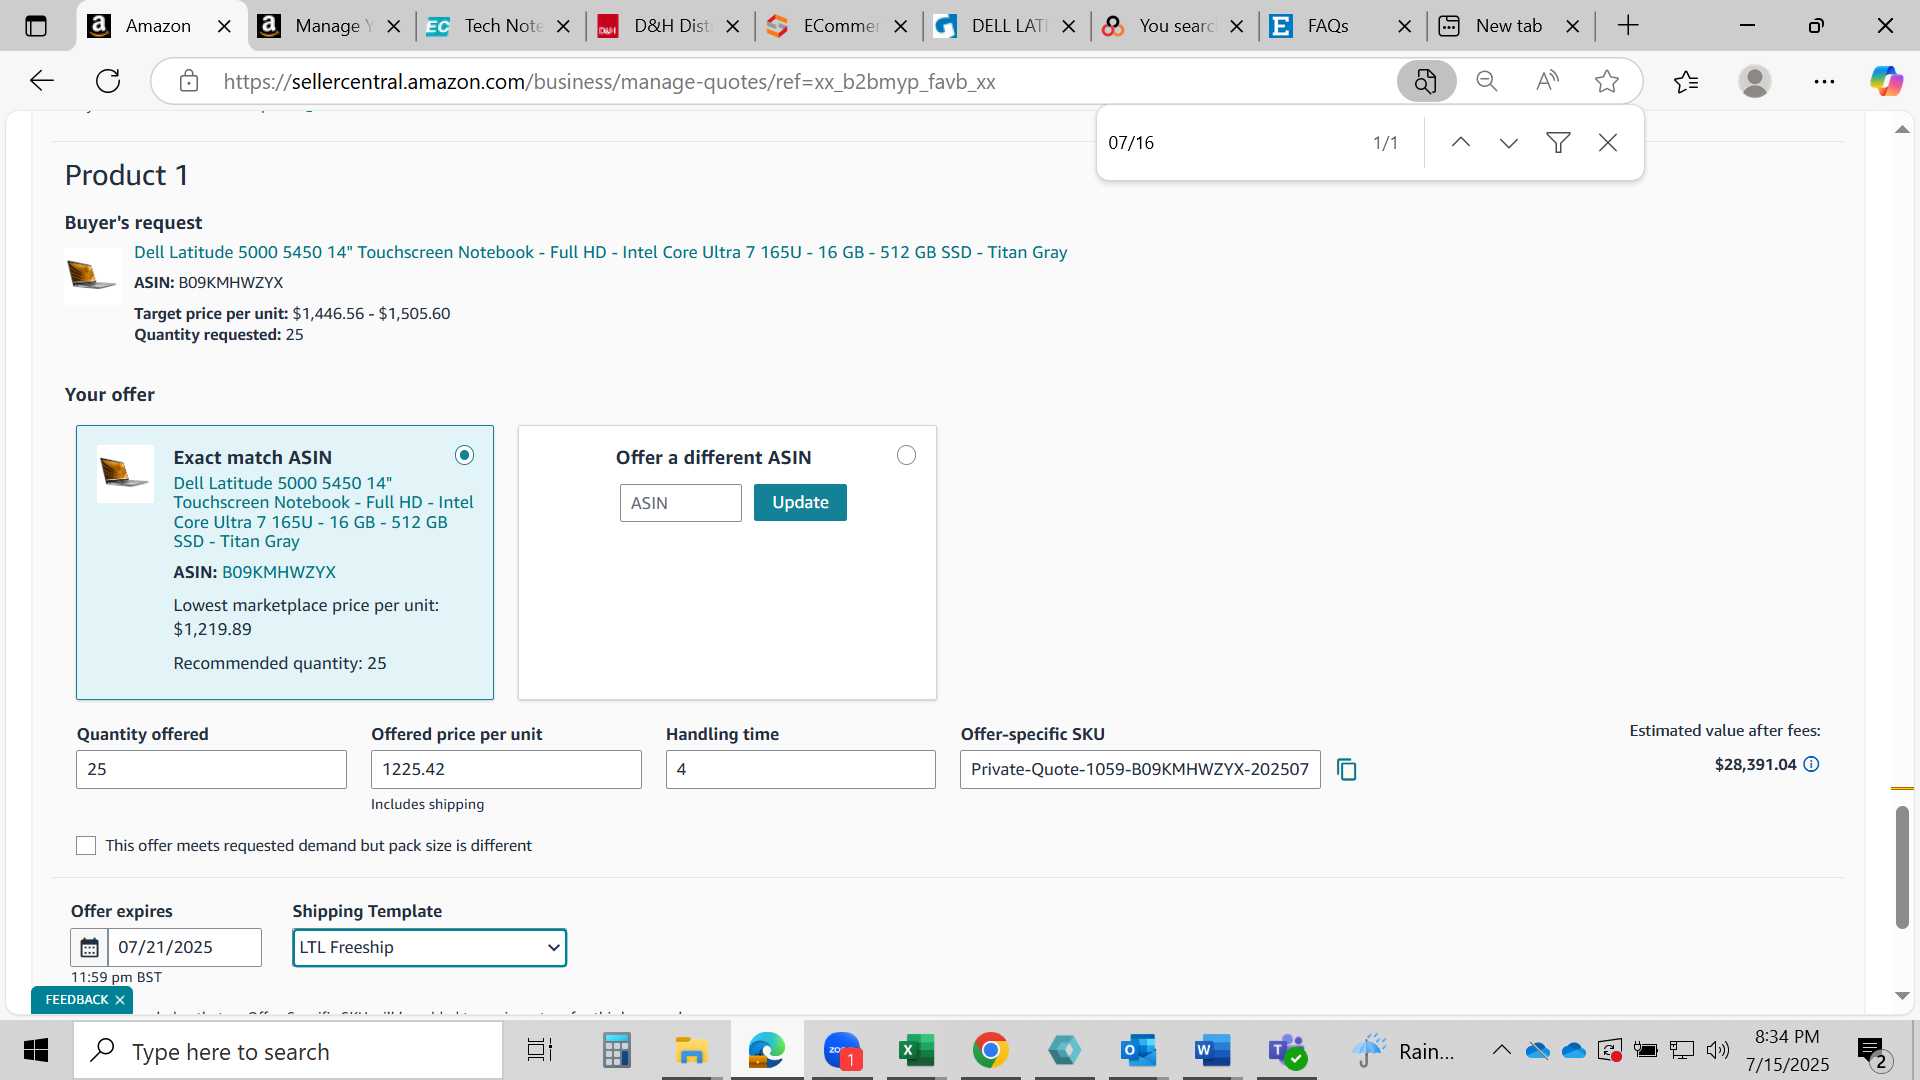Click the Offered price per unit field

click(506, 769)
